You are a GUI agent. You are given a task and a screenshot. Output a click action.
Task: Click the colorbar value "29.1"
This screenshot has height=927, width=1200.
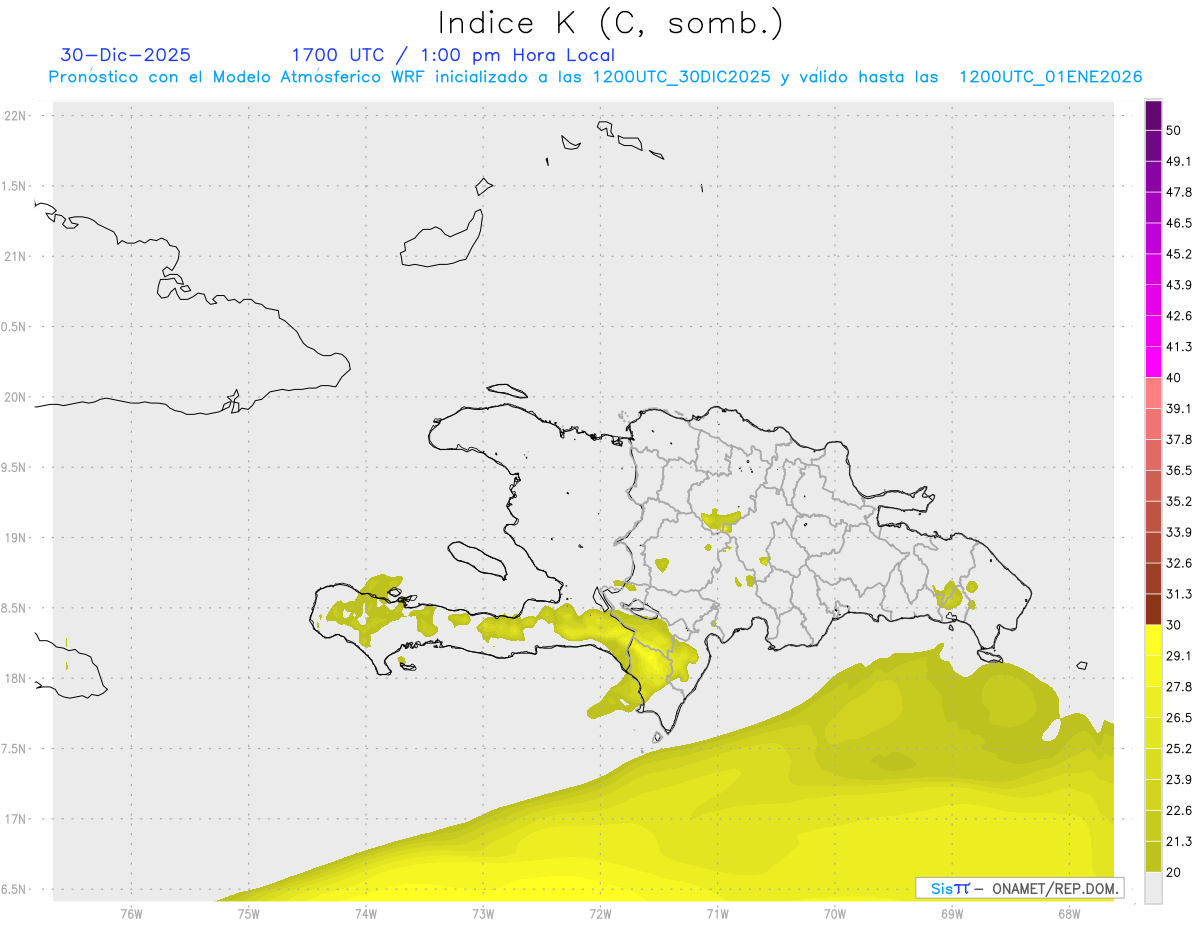1179,656
